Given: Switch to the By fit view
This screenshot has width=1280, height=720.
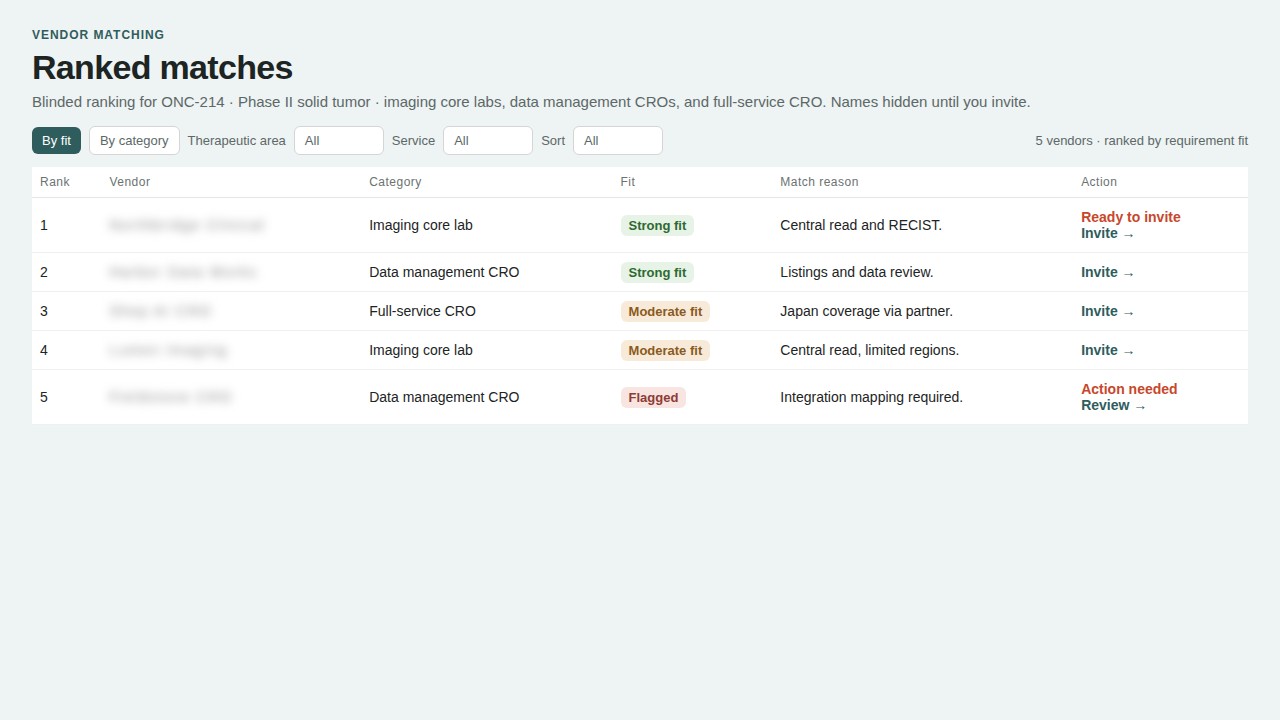Looking at the screenshot, I should [56, 141].
